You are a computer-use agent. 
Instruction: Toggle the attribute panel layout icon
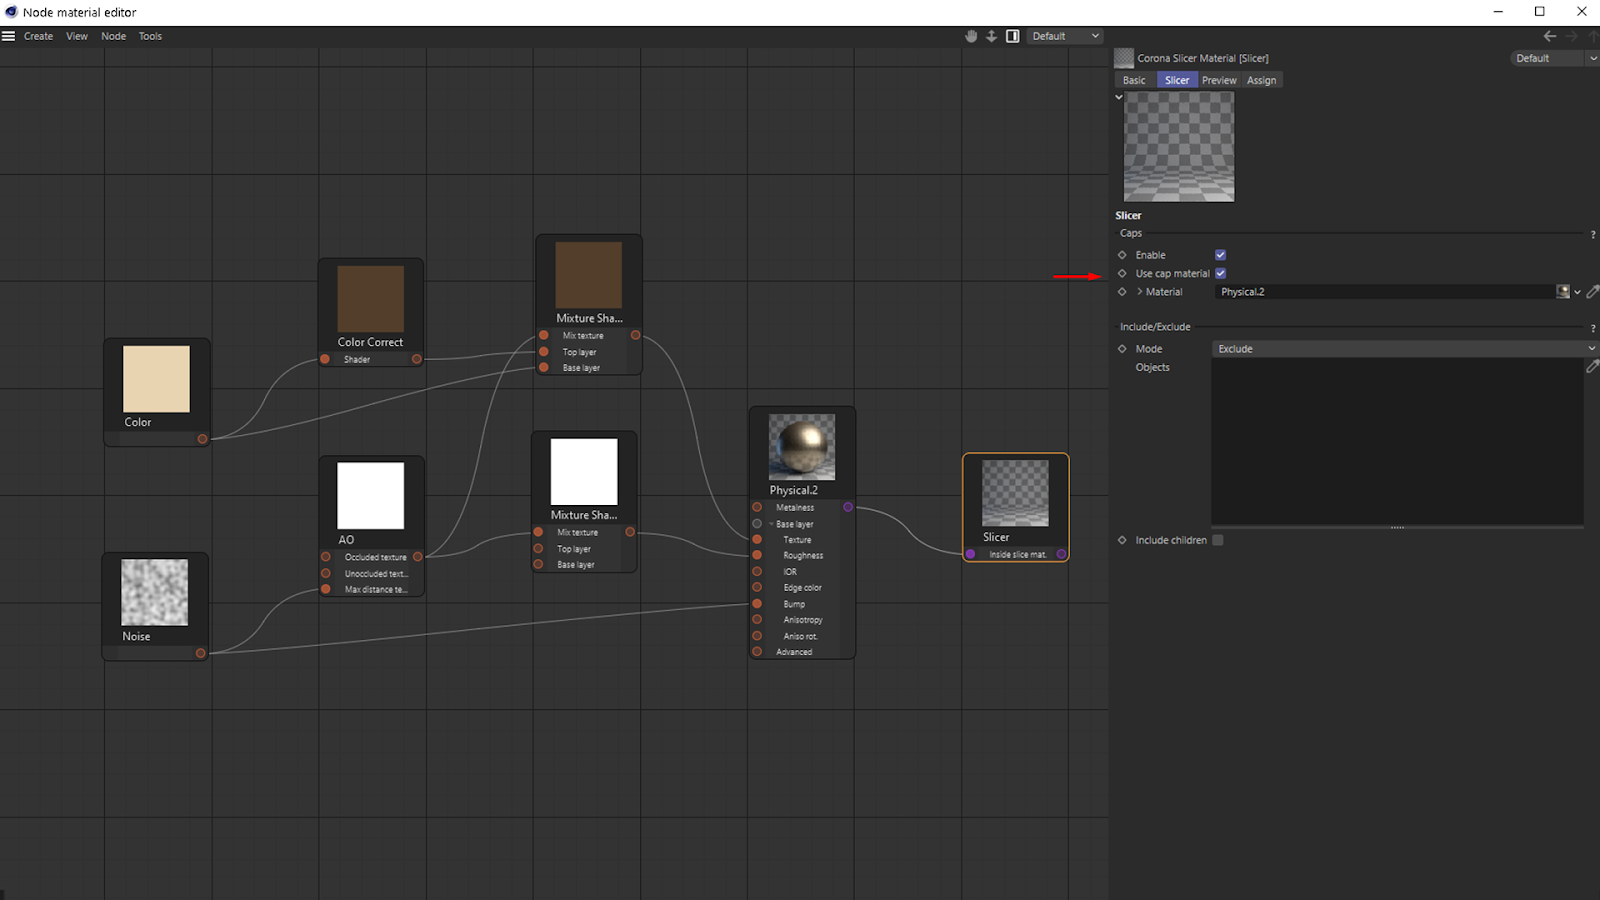[x=1013, y=36]
